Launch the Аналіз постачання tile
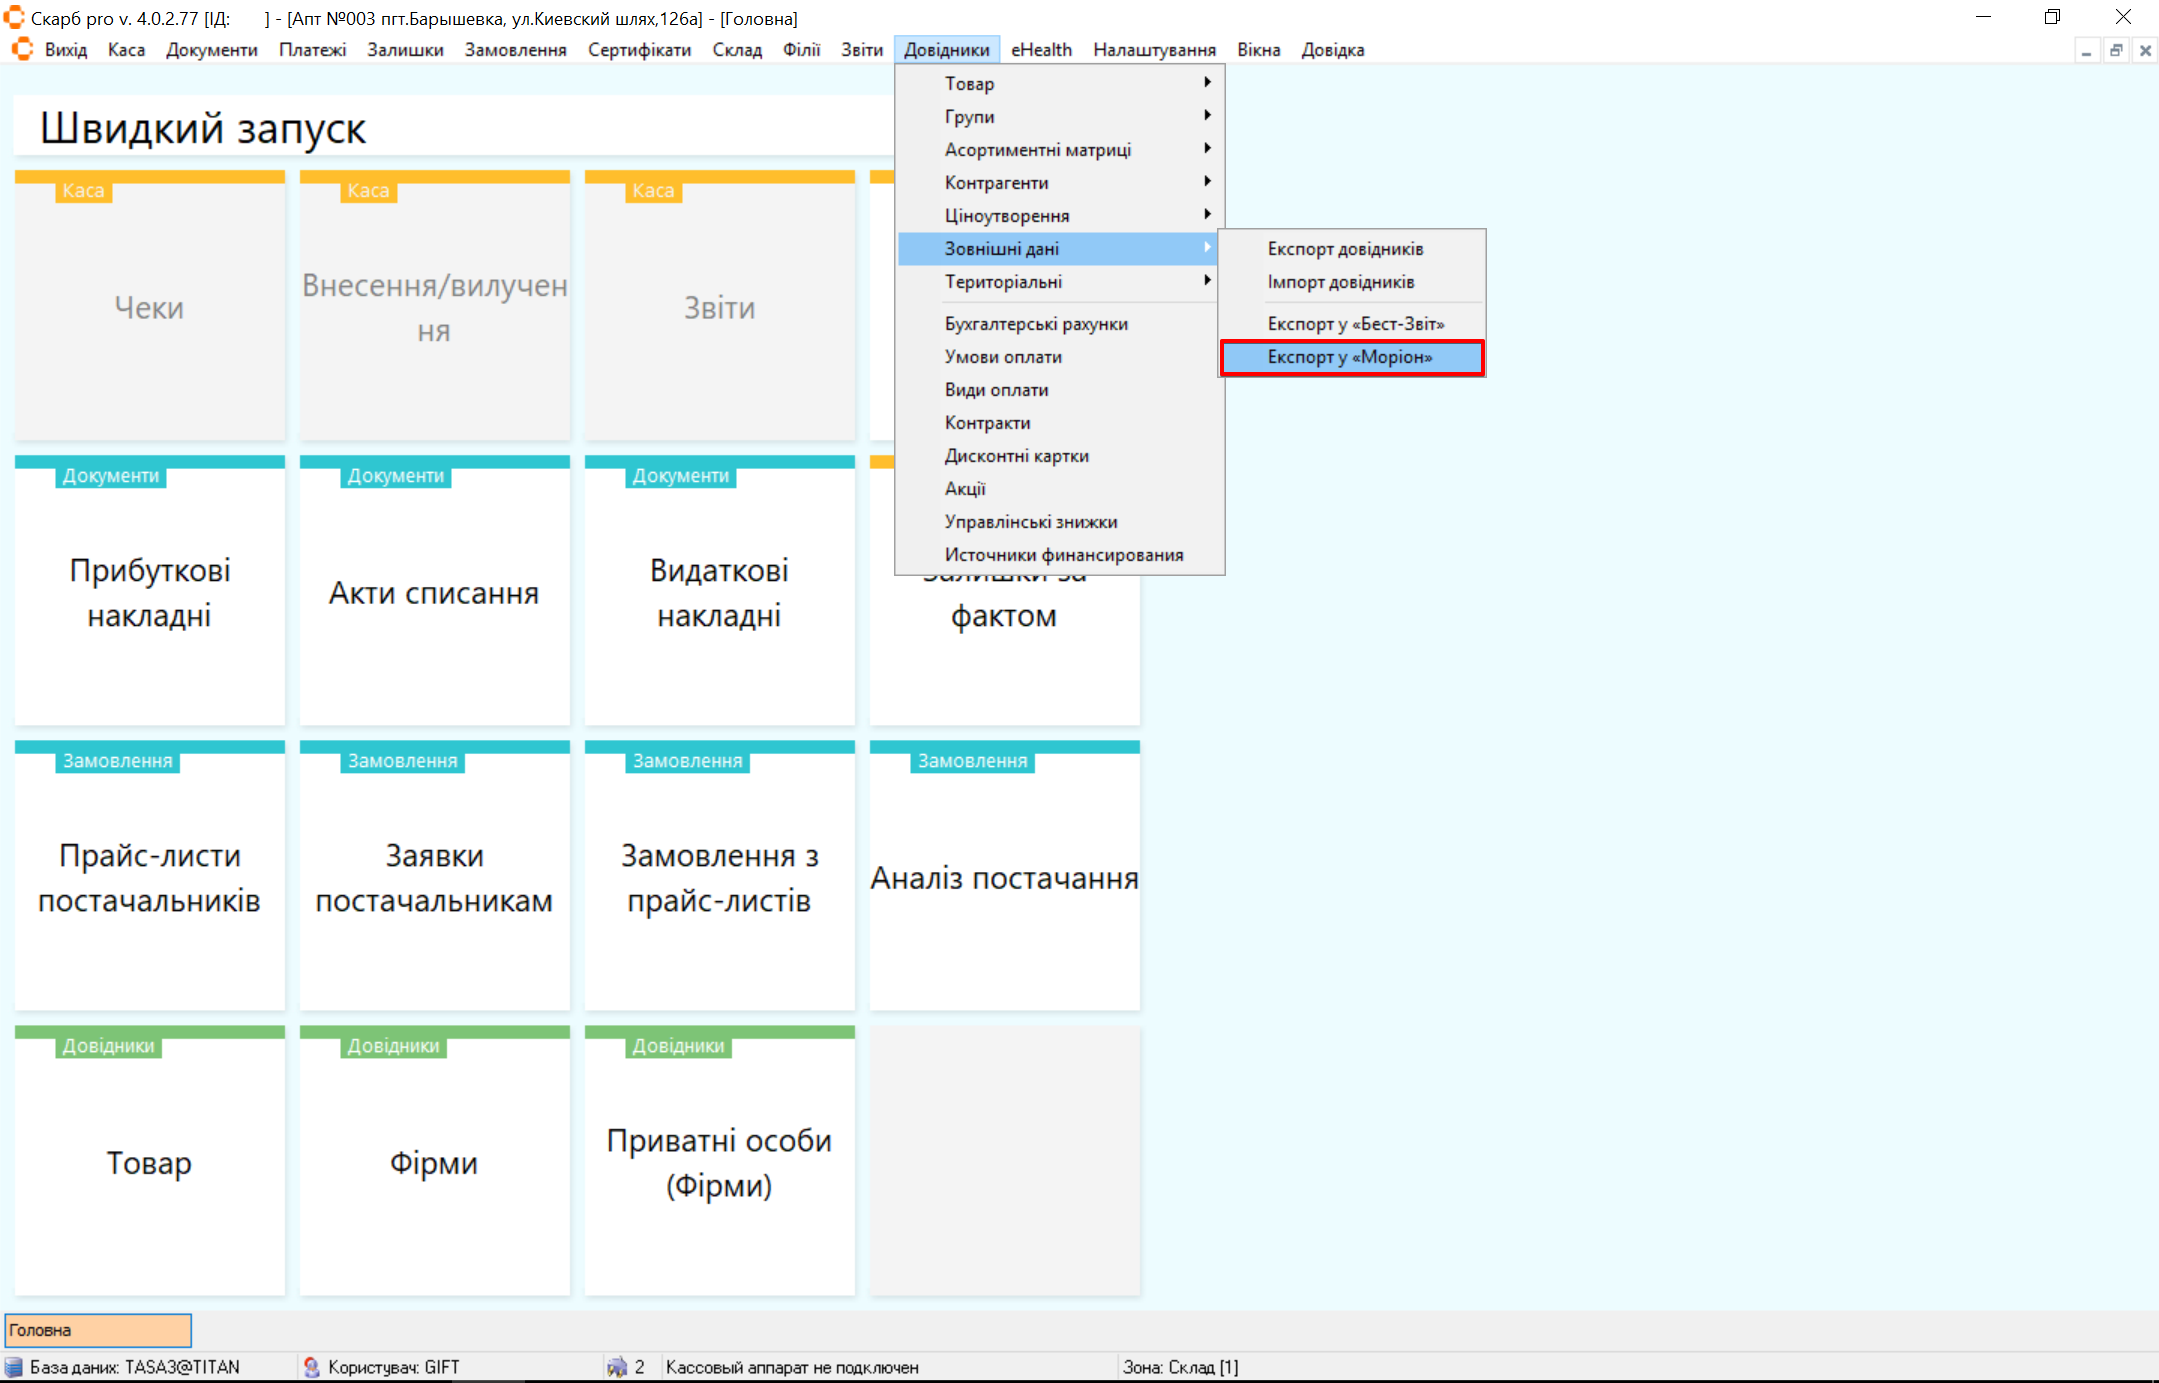This screenshot has height=1383, width=2159. (x=1004, y=877)
